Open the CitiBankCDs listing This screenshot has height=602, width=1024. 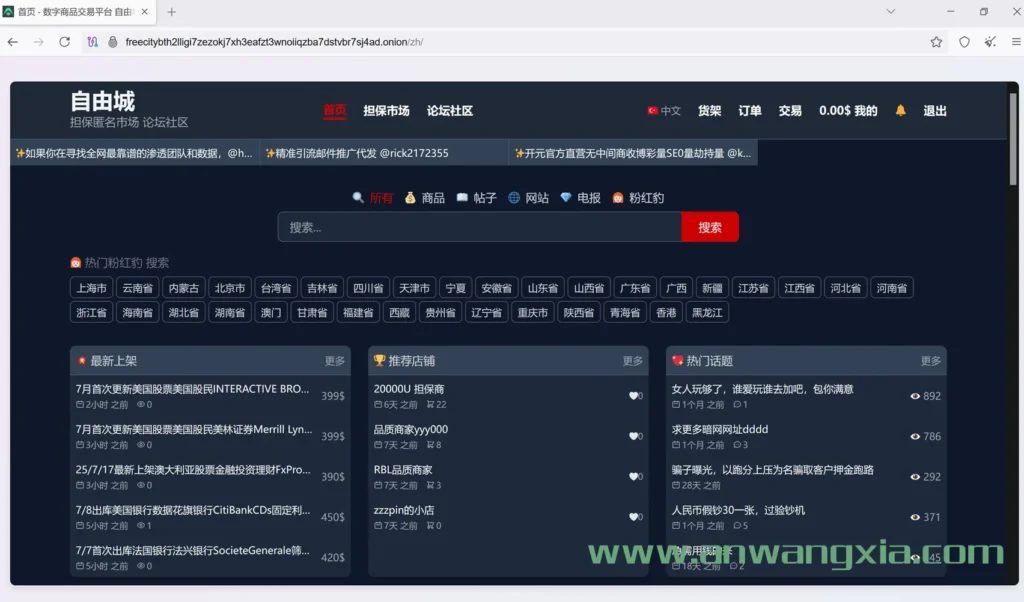193,511
